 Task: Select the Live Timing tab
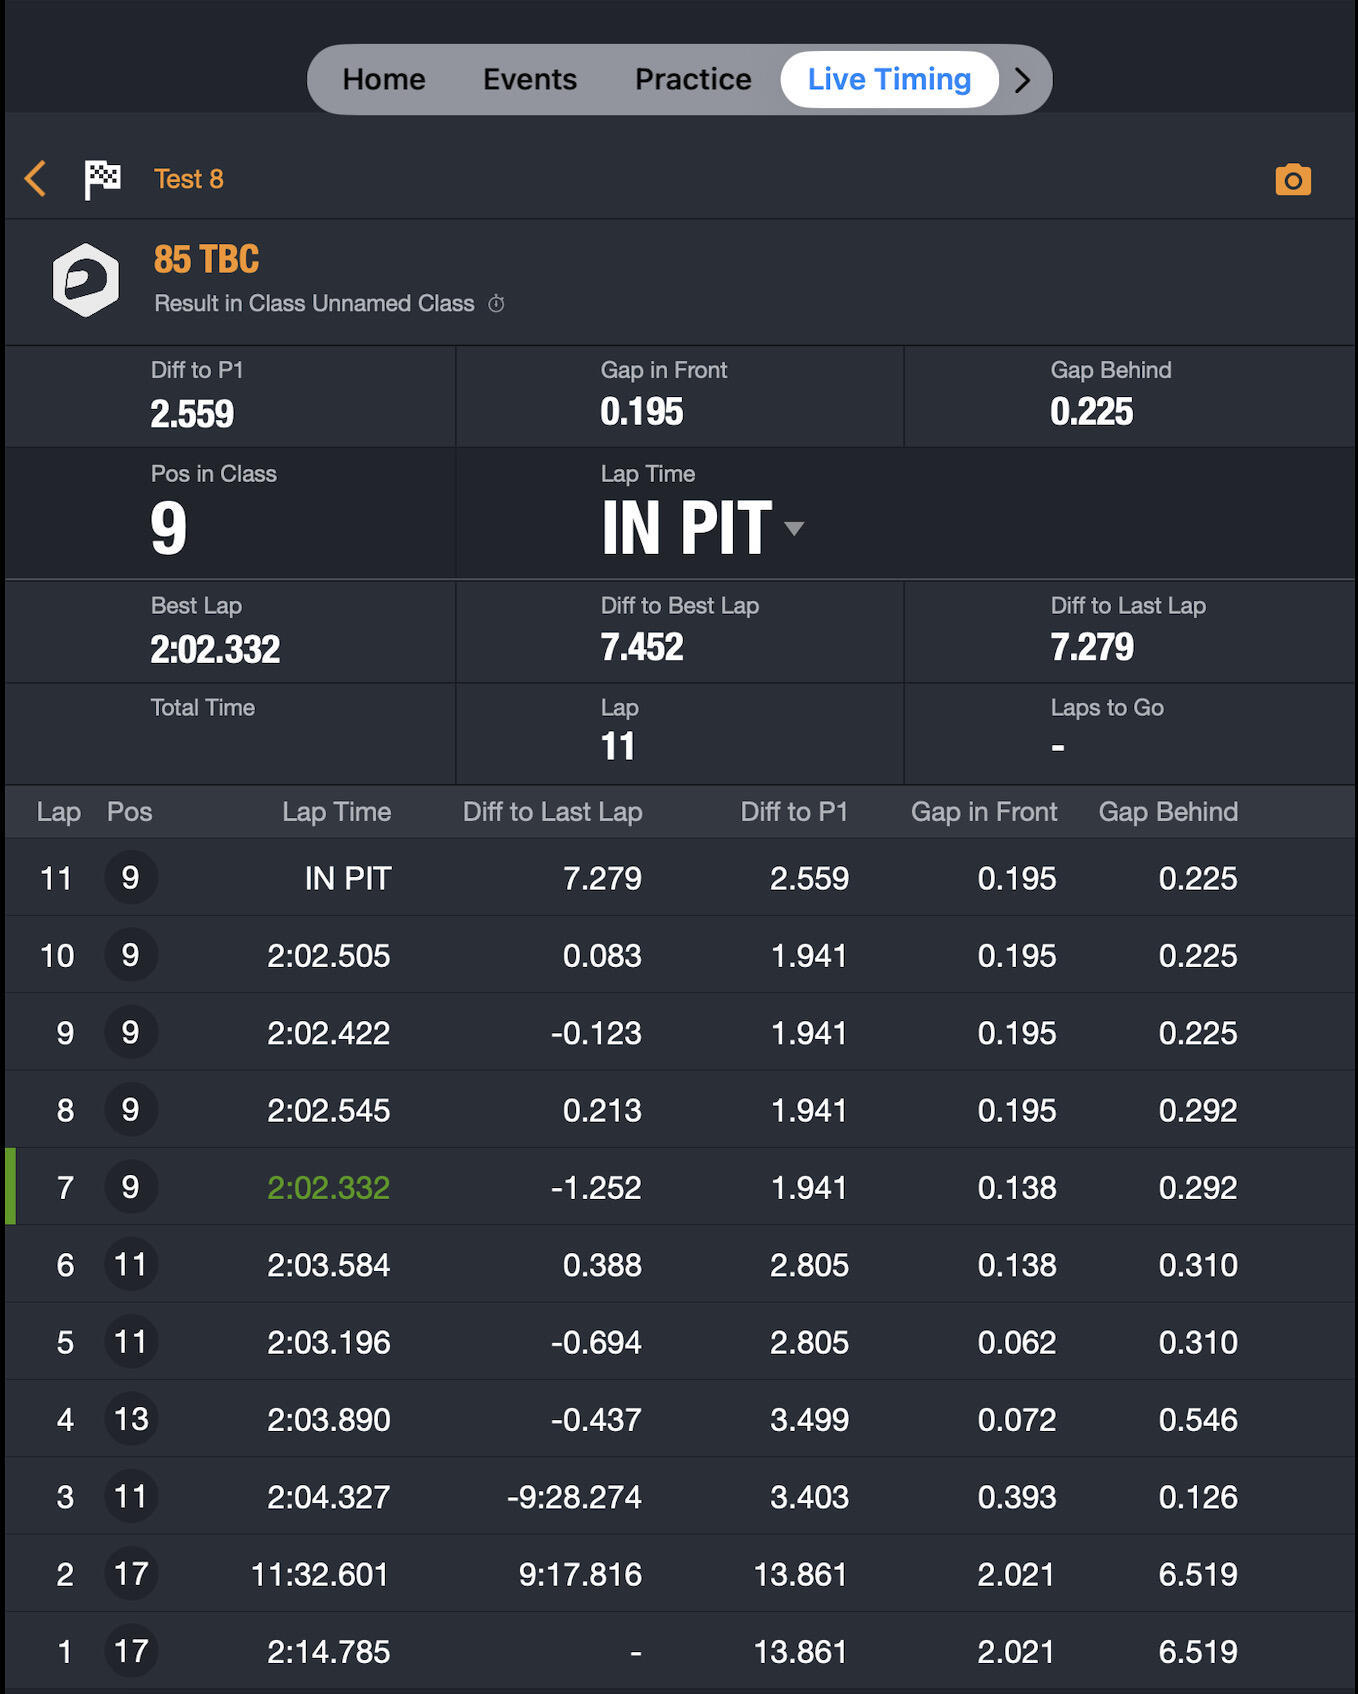pos(889,80)
